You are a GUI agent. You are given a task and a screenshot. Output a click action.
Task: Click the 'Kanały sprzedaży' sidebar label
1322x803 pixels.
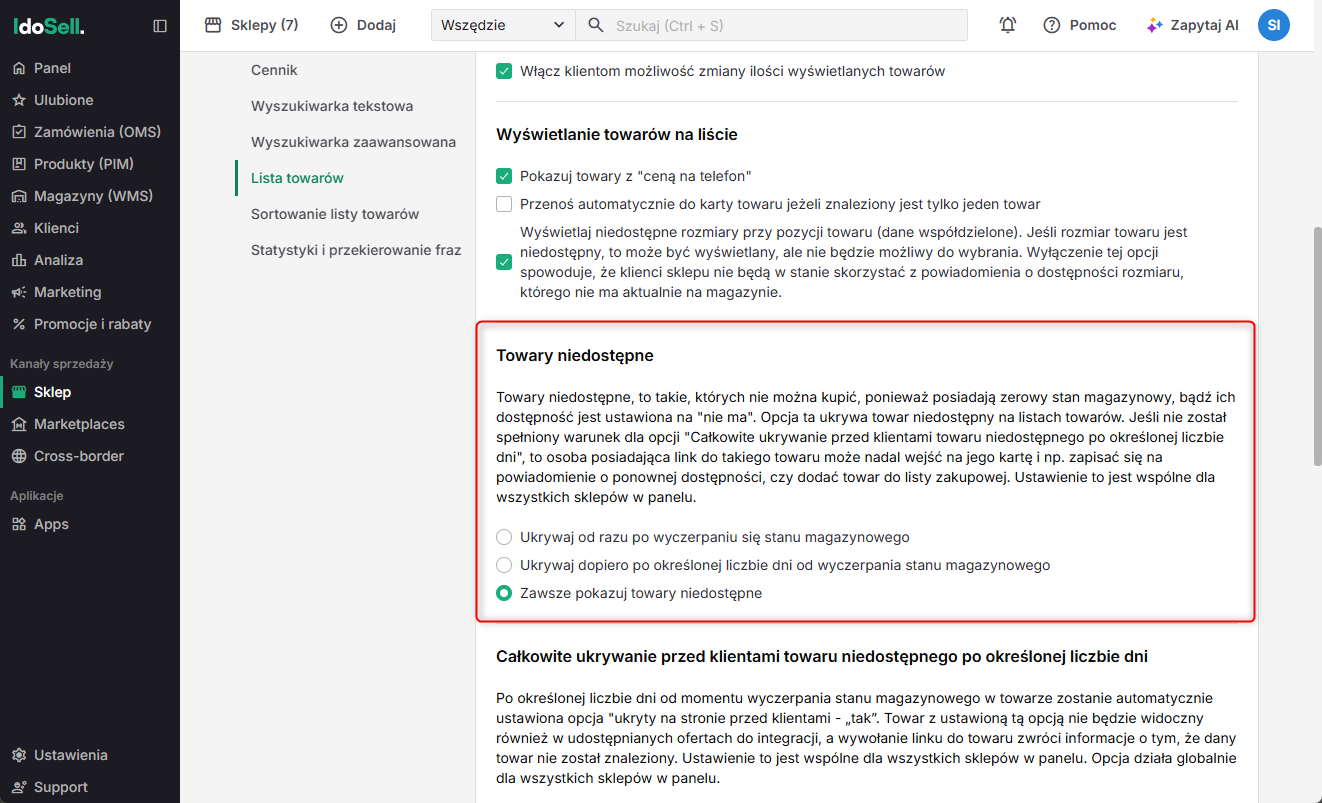[x=62, y=363]
